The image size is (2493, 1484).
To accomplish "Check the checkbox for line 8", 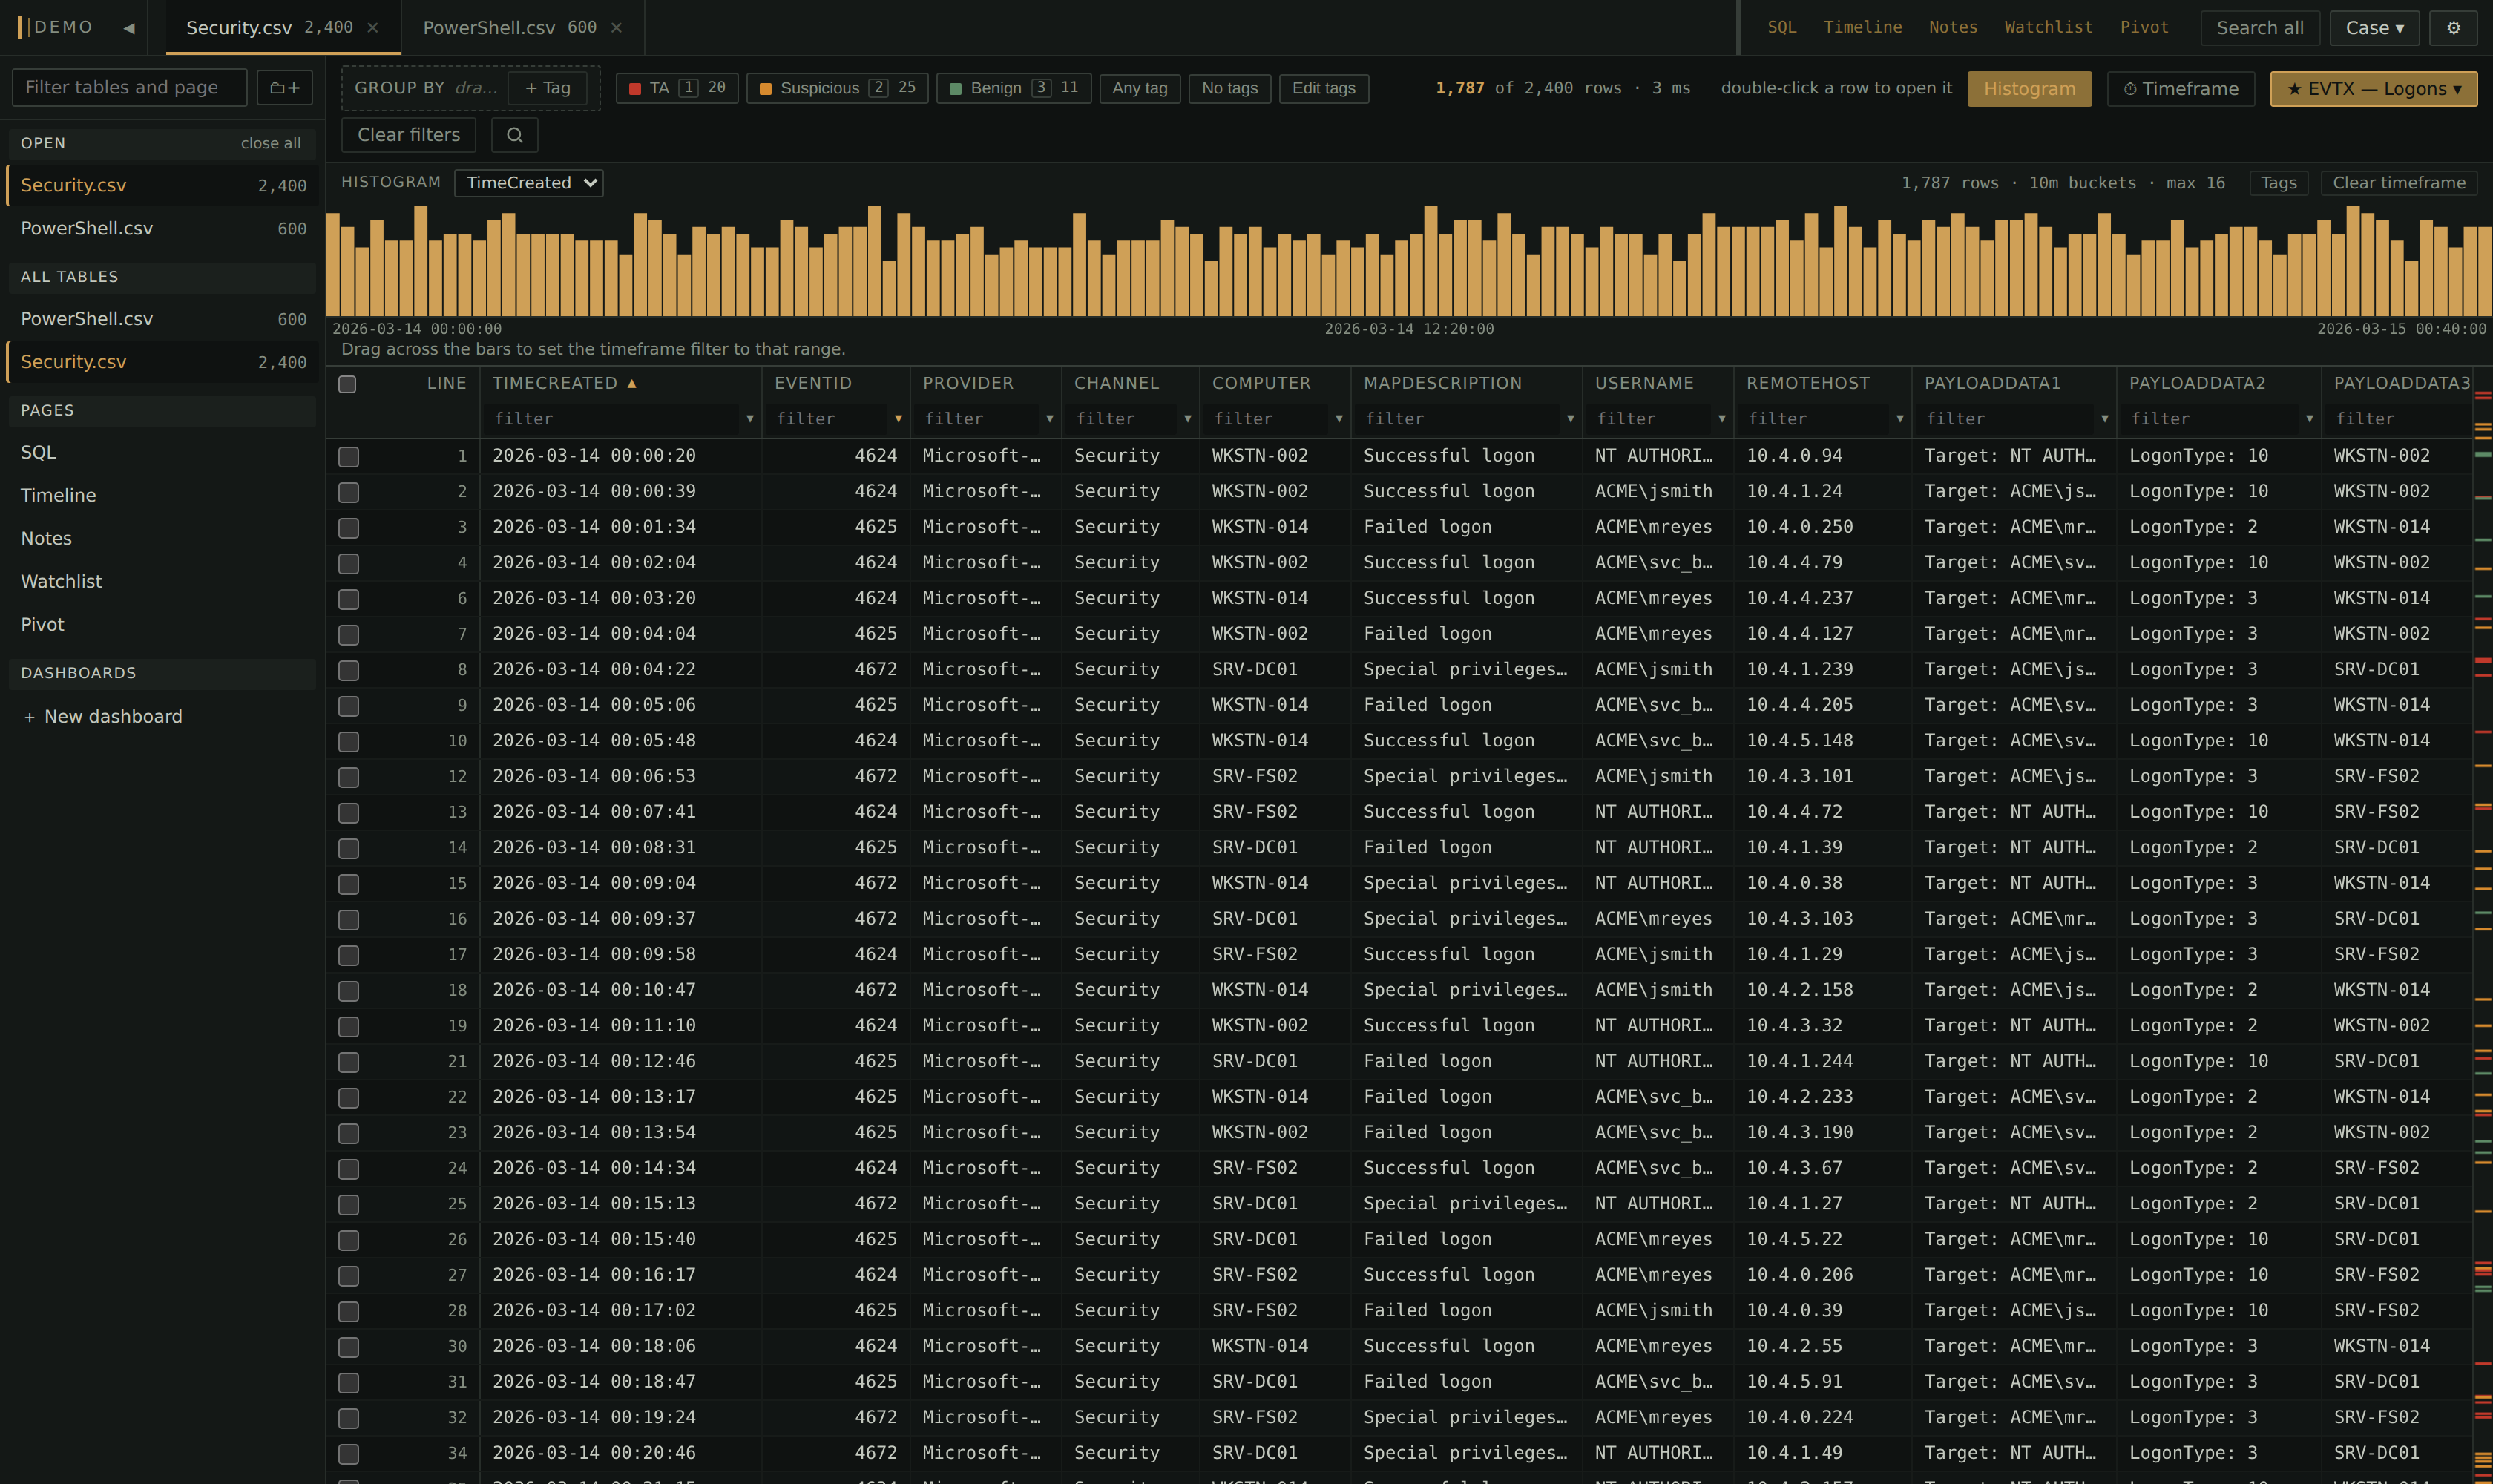I will (348, 671).
